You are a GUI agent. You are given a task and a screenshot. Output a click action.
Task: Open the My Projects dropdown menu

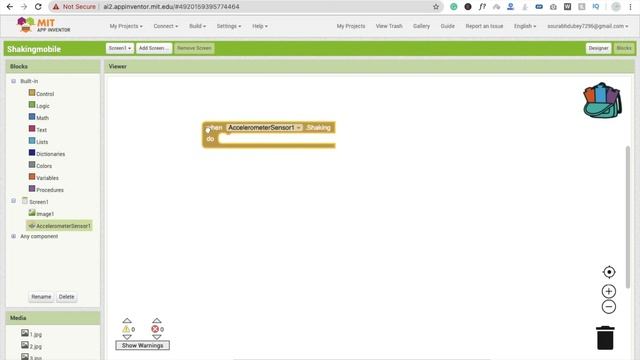126,26
